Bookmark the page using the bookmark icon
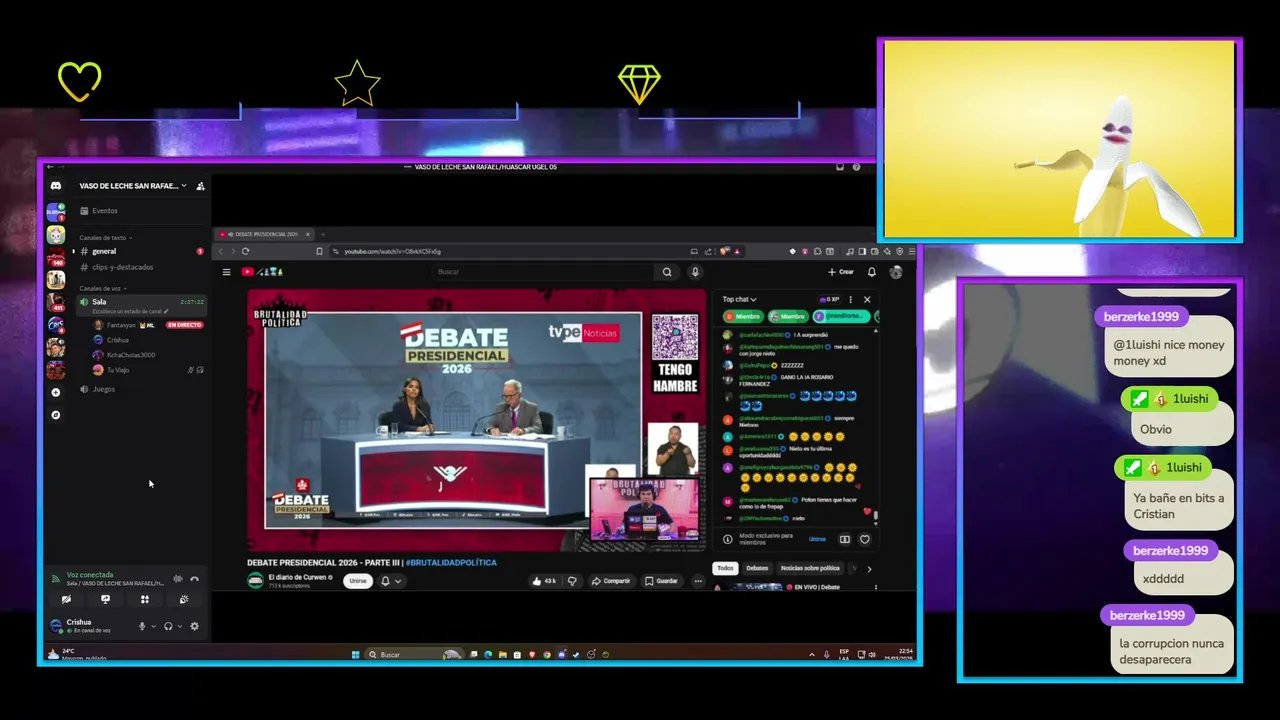The height and width of the screenshot is (720, 1280). [x=320, y=251]
